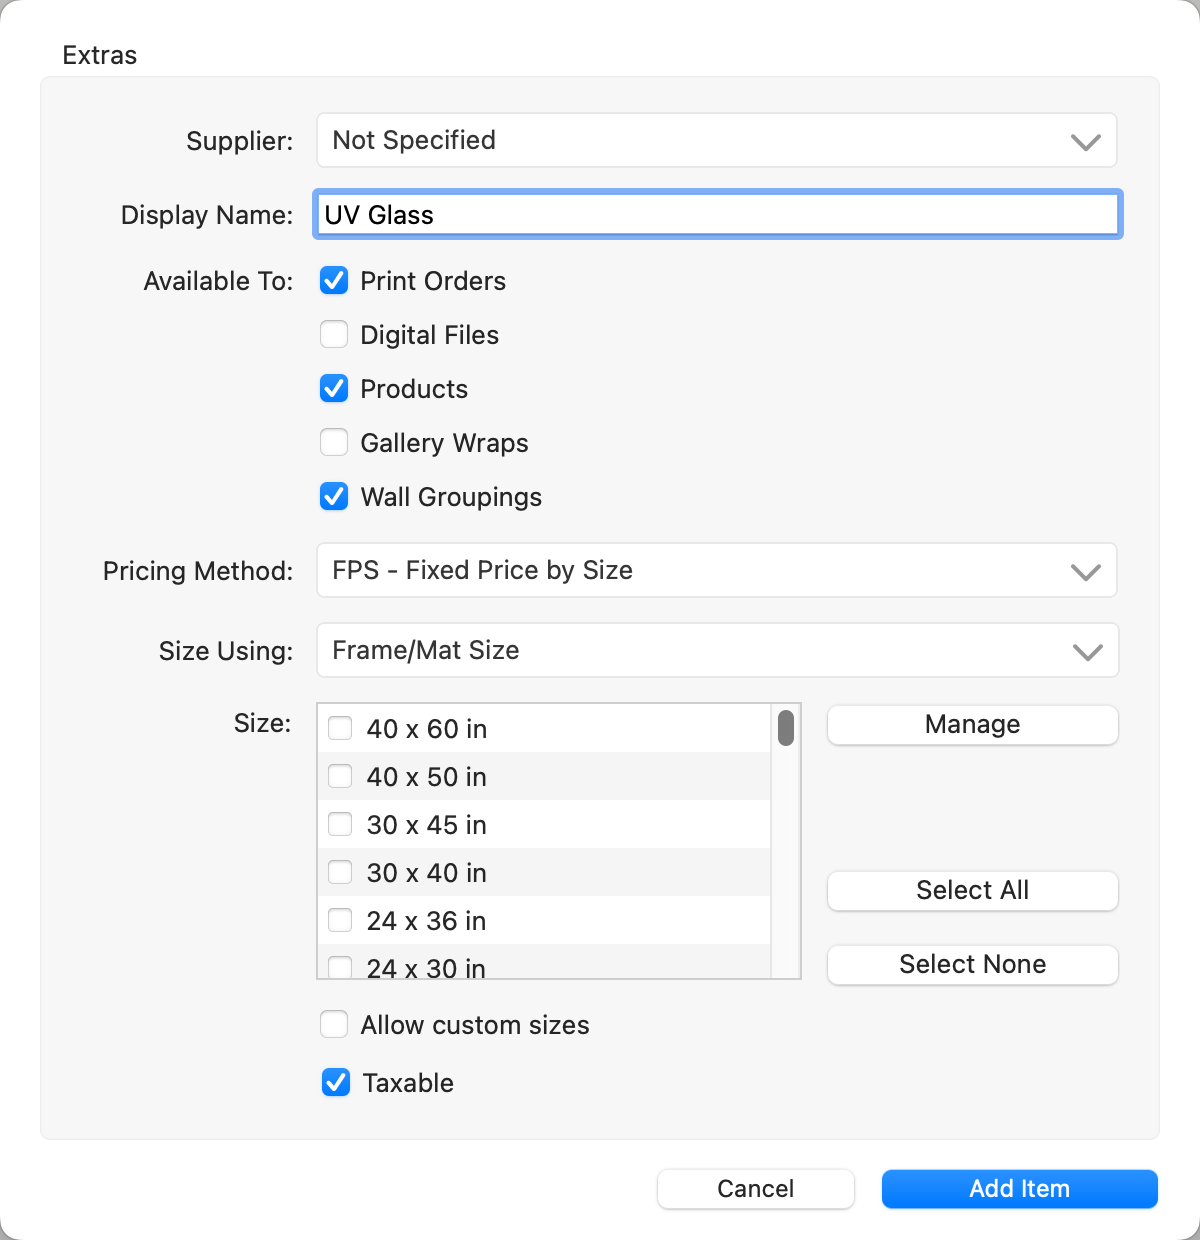
Task: Click the Display Name text field
Action: [x=716, y=215]
